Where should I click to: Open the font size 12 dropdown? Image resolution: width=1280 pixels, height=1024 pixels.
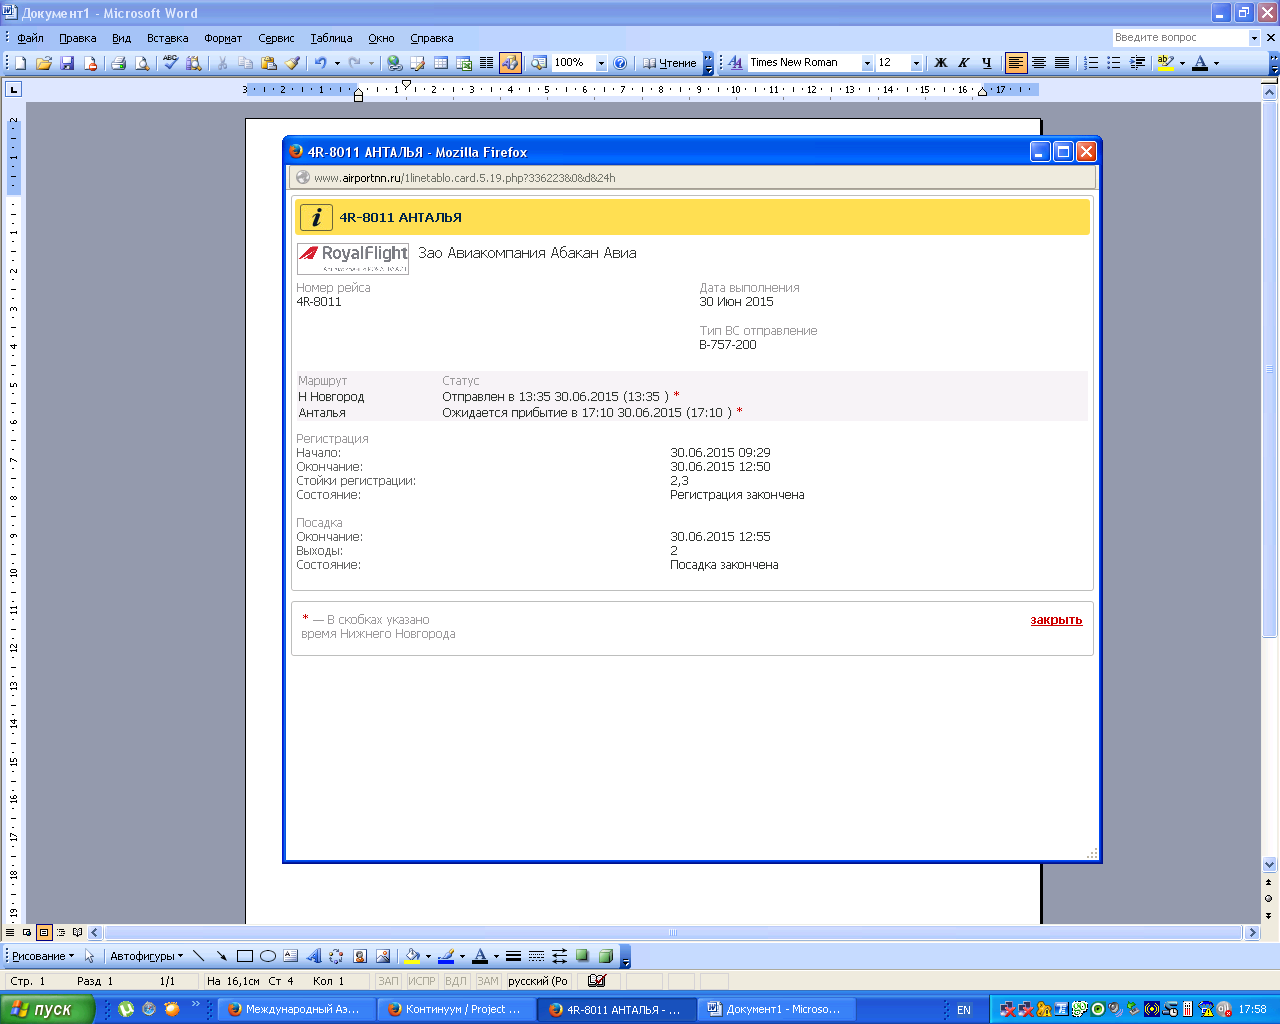pyautogui.click(x=916, y=63)
